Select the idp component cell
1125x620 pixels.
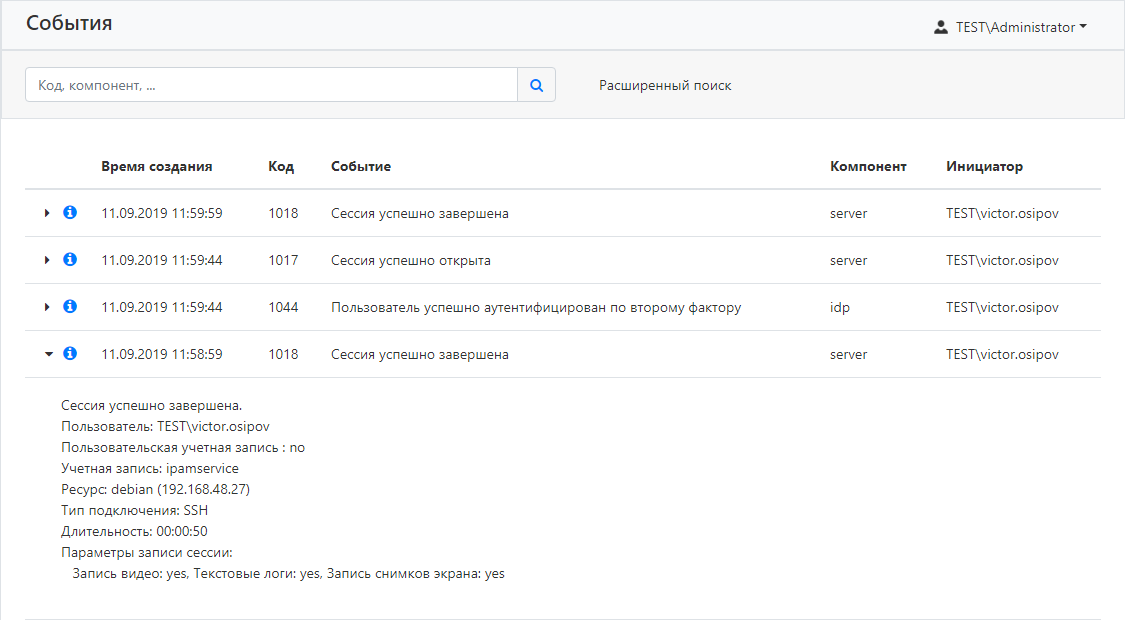pos(840,308)
